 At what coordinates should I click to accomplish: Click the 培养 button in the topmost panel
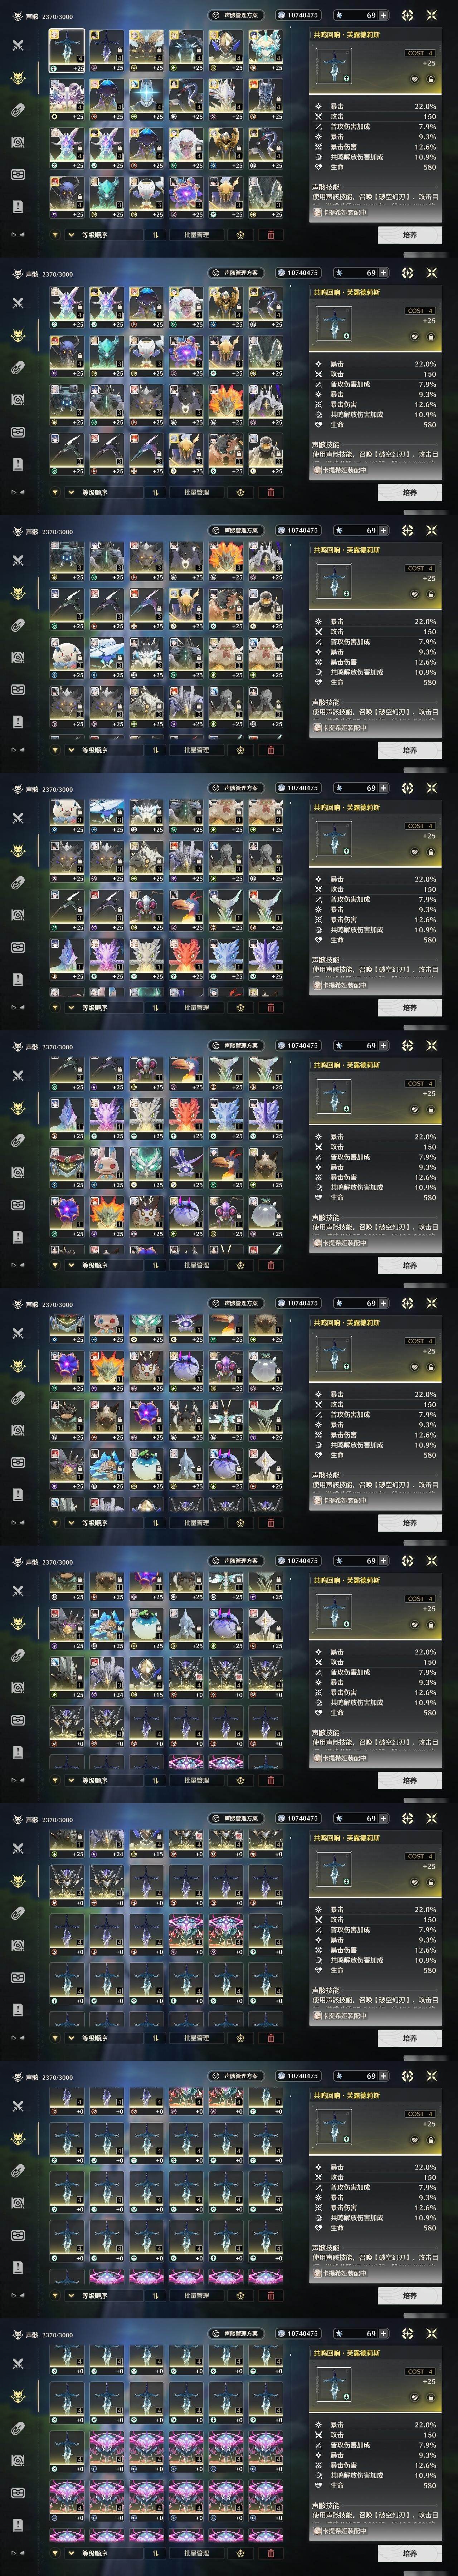409,235
